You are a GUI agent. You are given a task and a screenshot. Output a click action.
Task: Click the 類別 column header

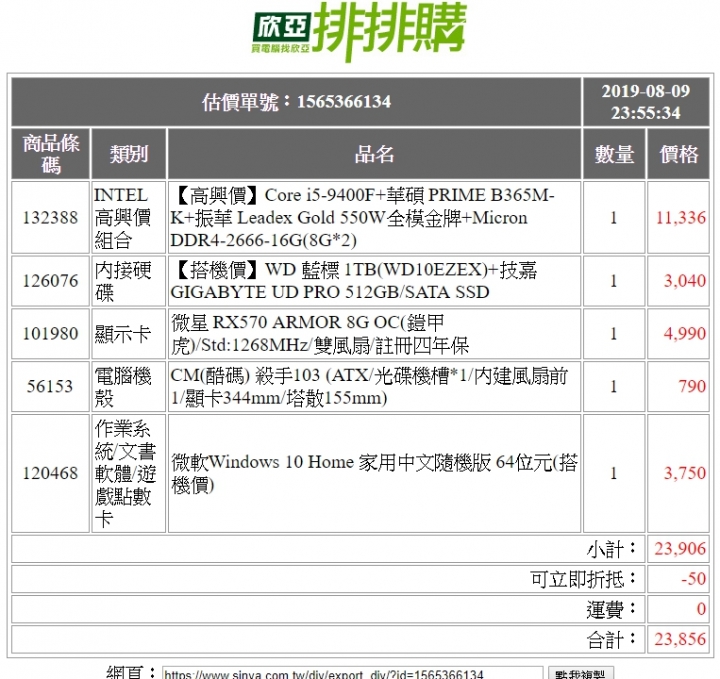click(x=129, y=154)
